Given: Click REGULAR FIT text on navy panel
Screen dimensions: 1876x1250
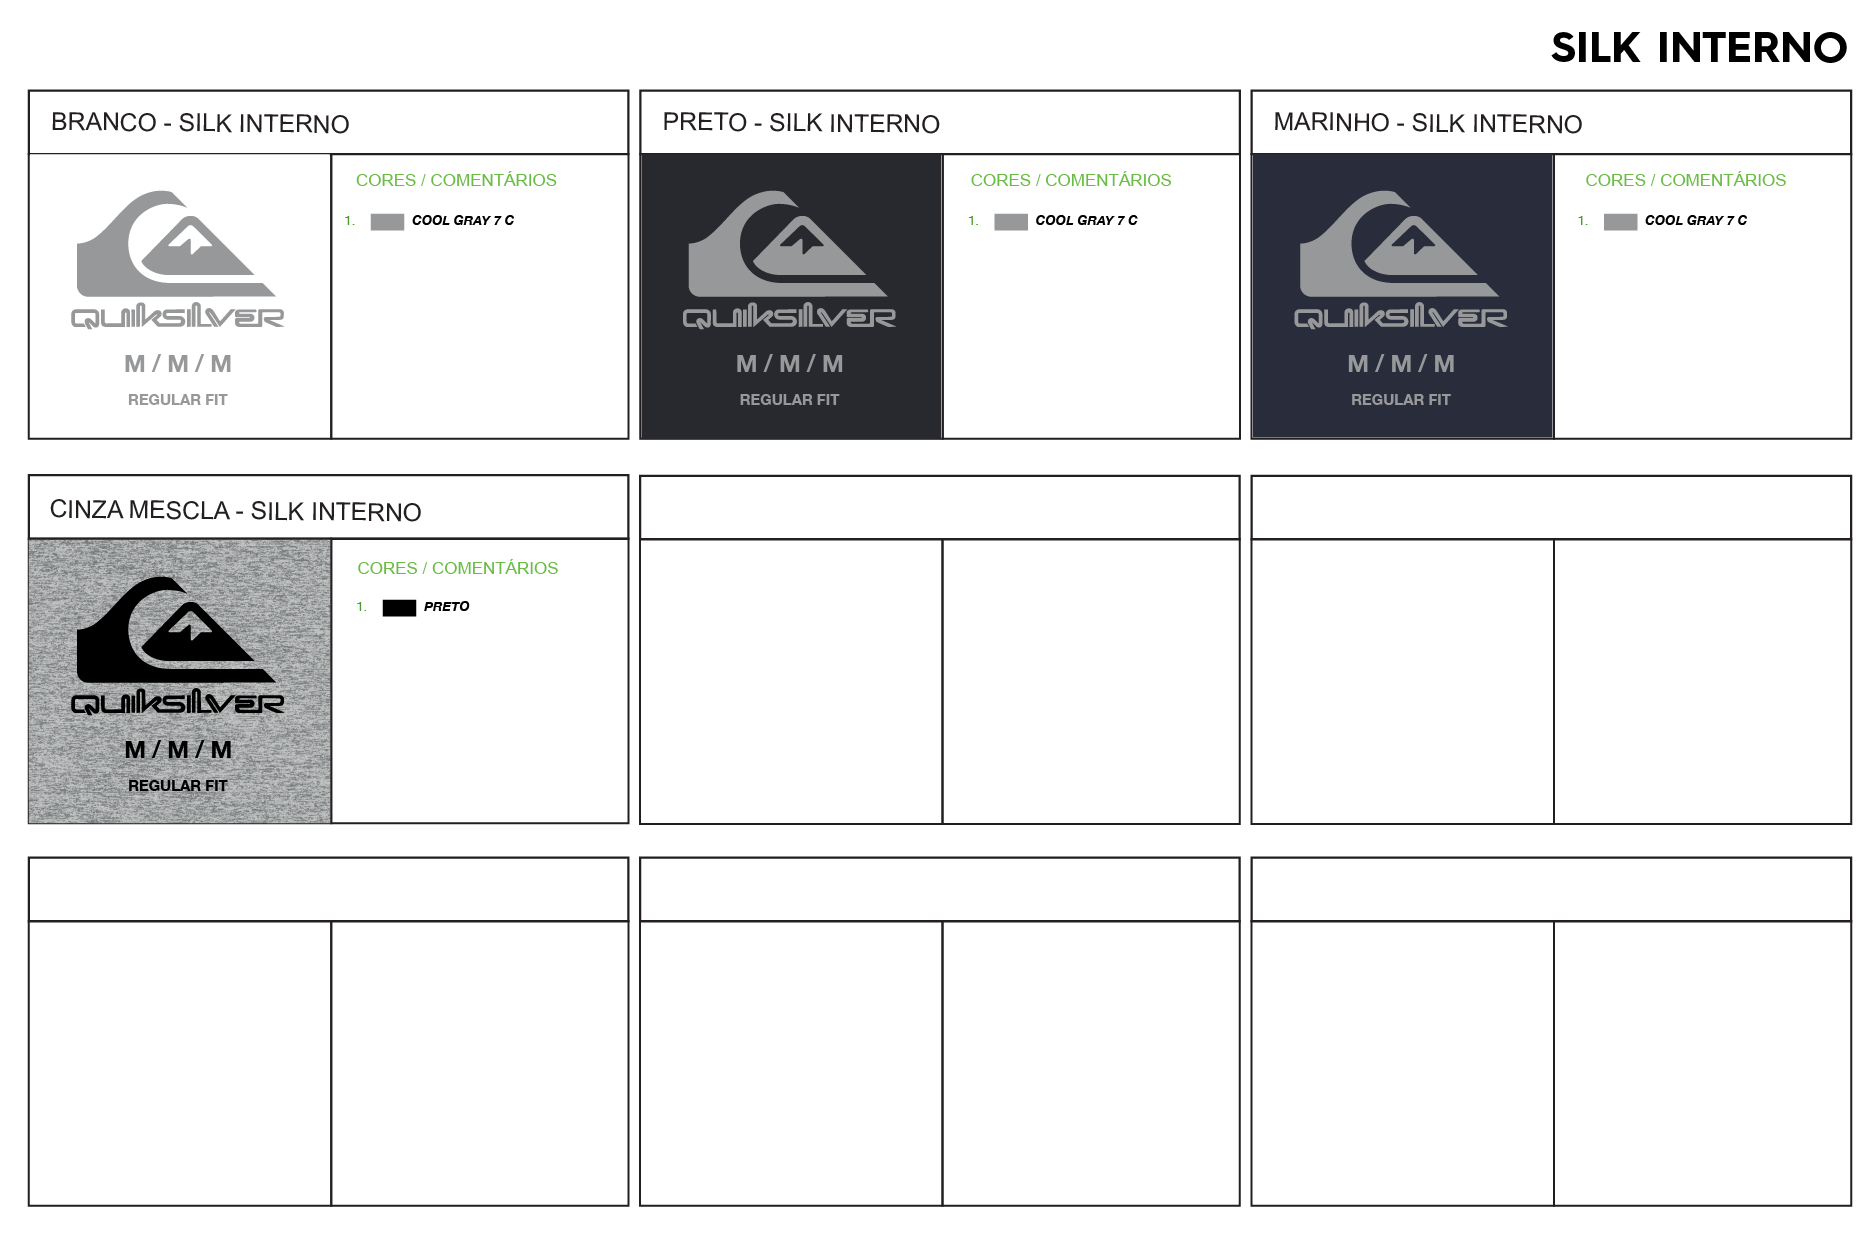Looking at the screenshot, I should click(1401, 400).
